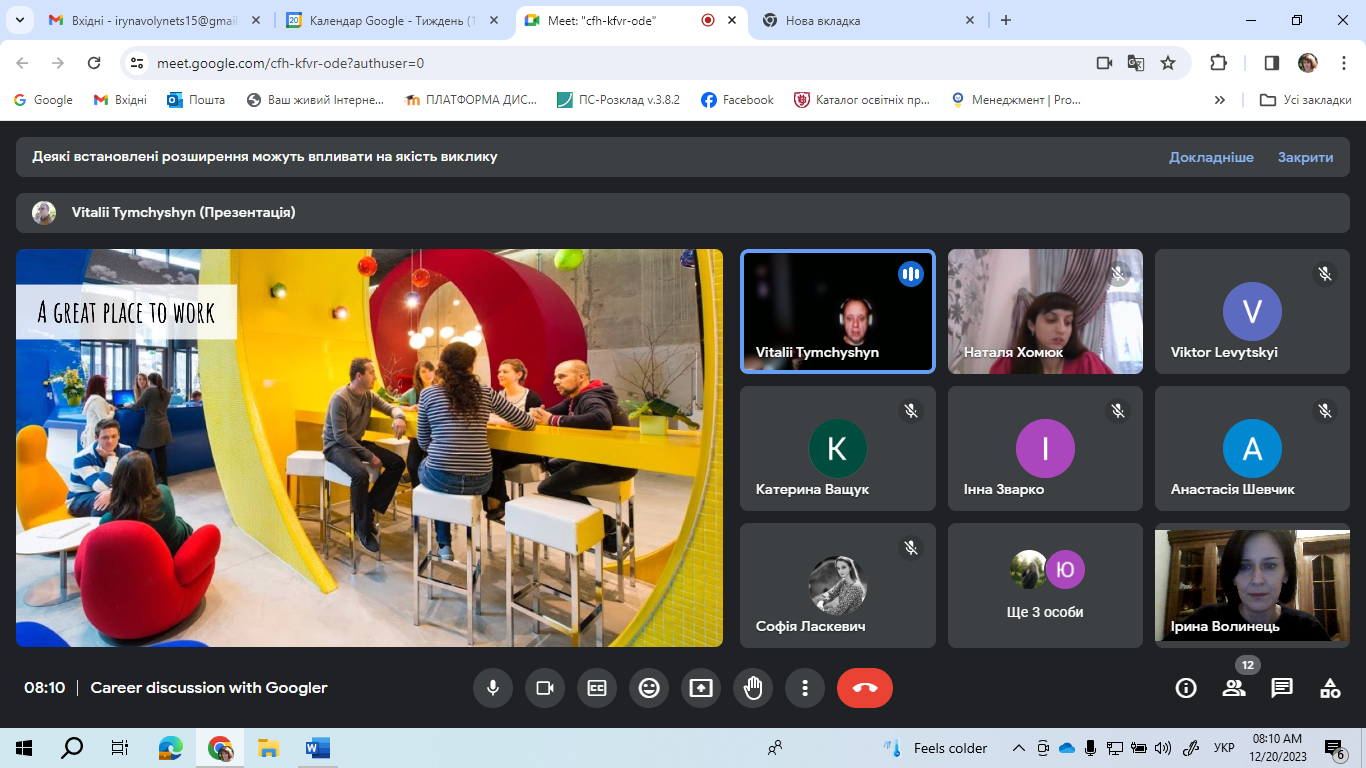The height and width of the screenshot is (768, 1366).
Task: Open Word from the Windows taskbar
Action: 317,748
